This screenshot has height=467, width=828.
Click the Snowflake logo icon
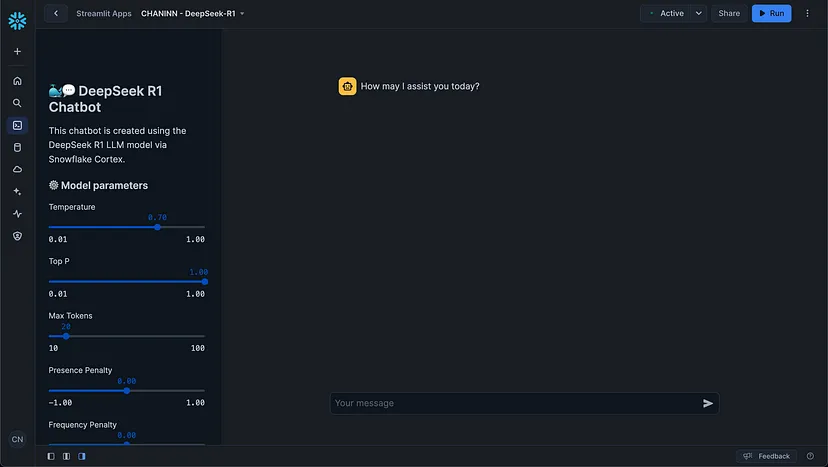click(17, 21)
